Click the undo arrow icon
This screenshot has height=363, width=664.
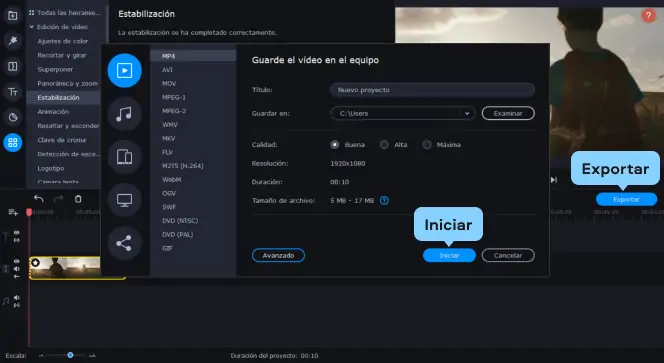point(39,199)
